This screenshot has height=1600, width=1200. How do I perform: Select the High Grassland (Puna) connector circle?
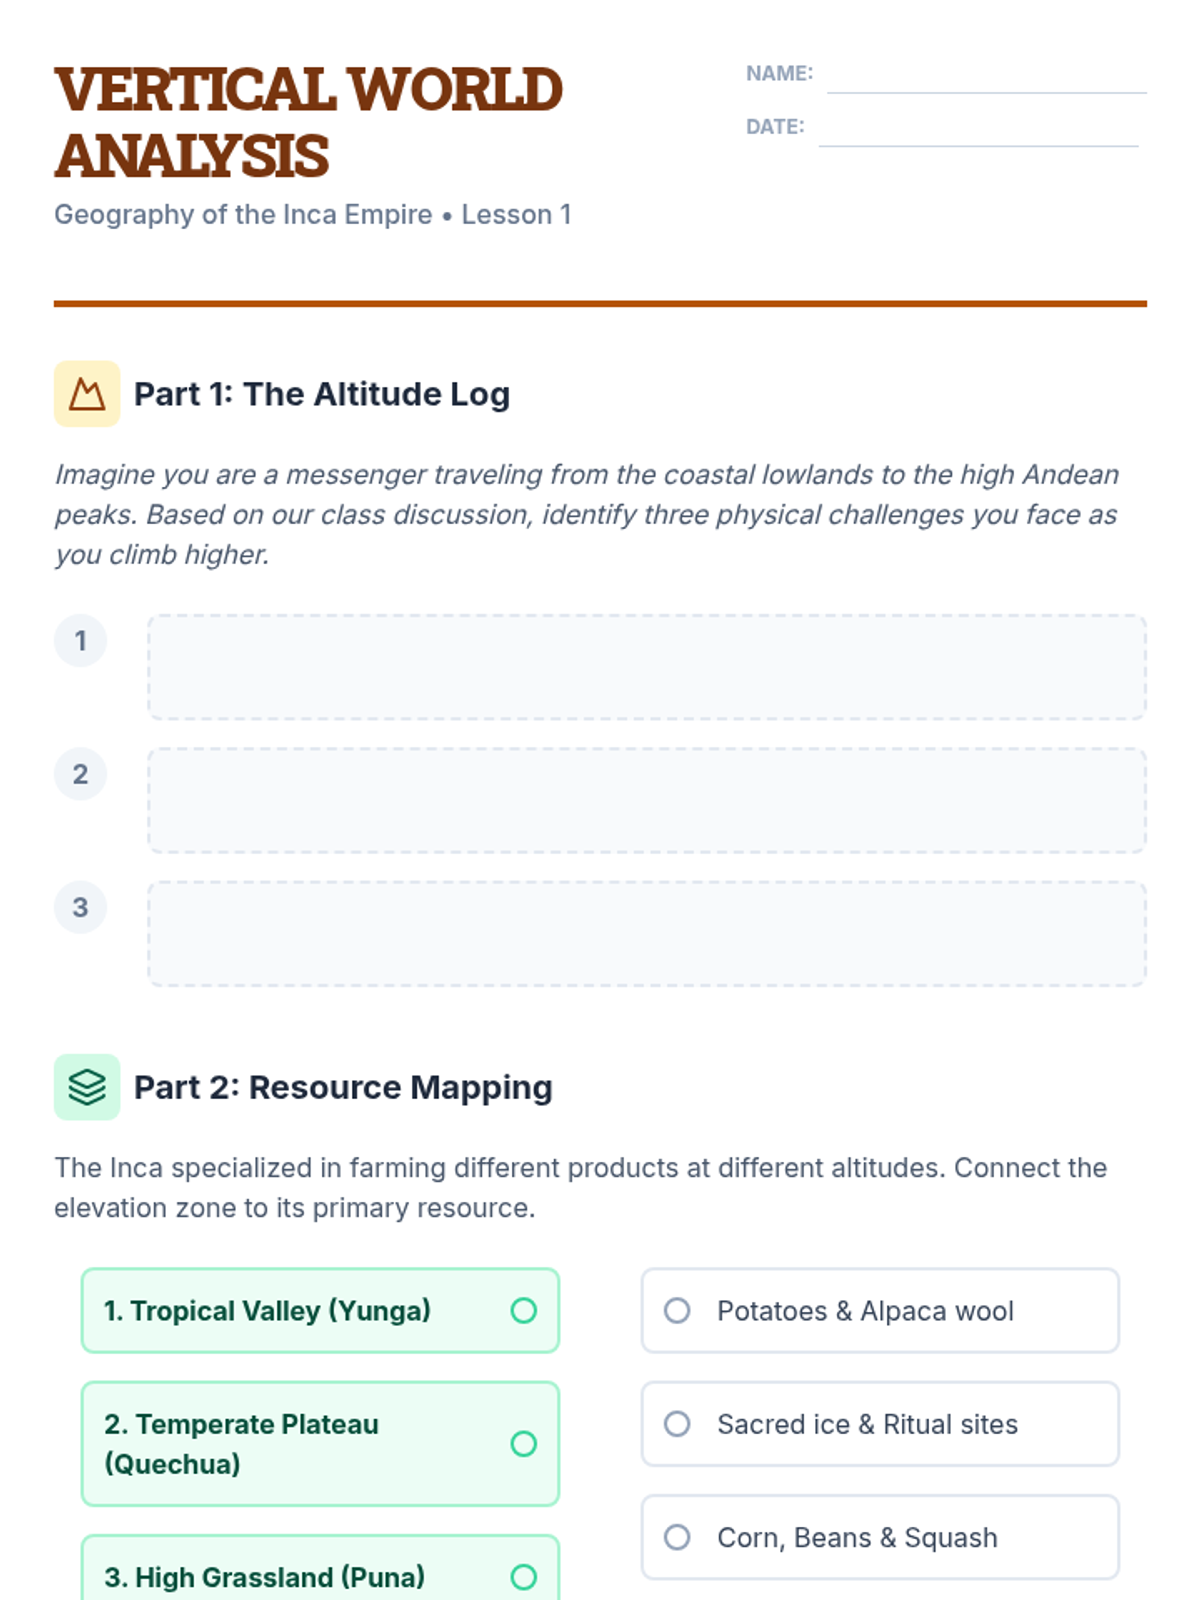coord(524,1577)
